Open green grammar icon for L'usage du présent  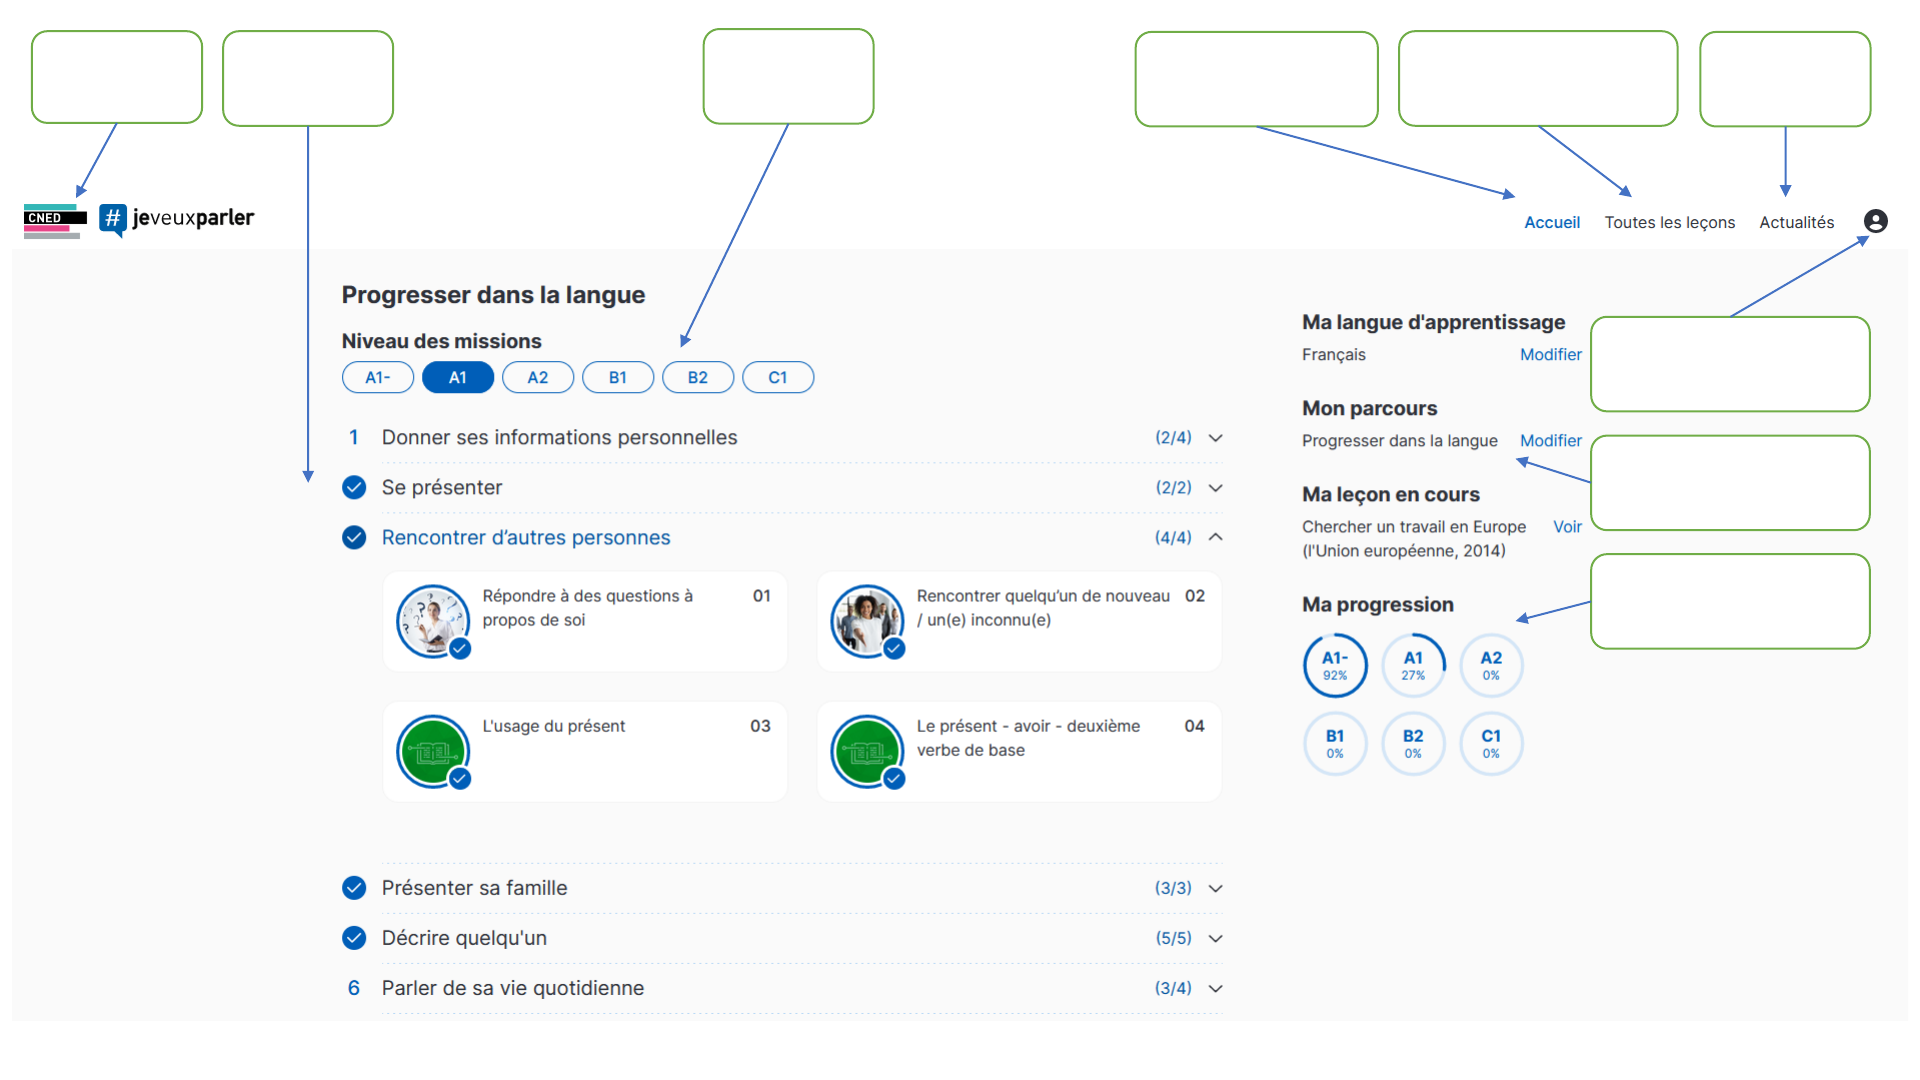433,751
